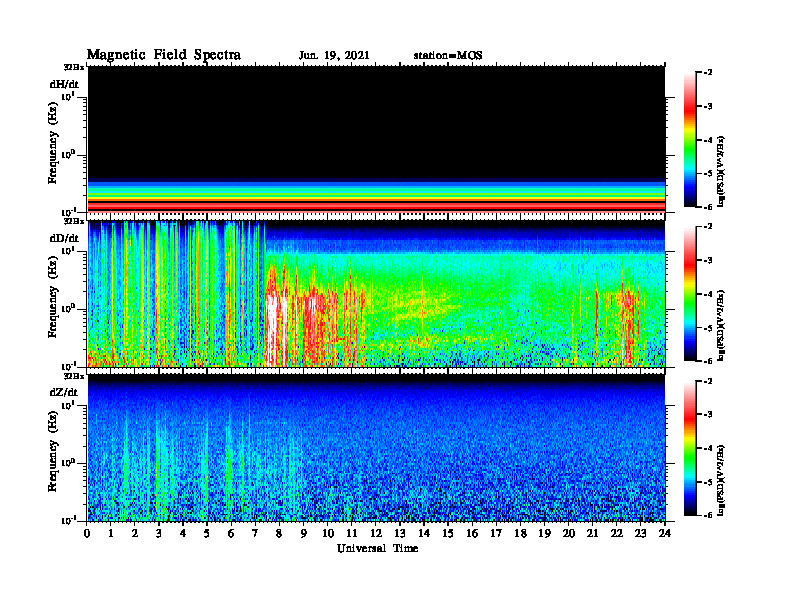Click the -6 tick of the dZ/dt color scale
This screenshot has height=612, width=792.
point(708,516)
